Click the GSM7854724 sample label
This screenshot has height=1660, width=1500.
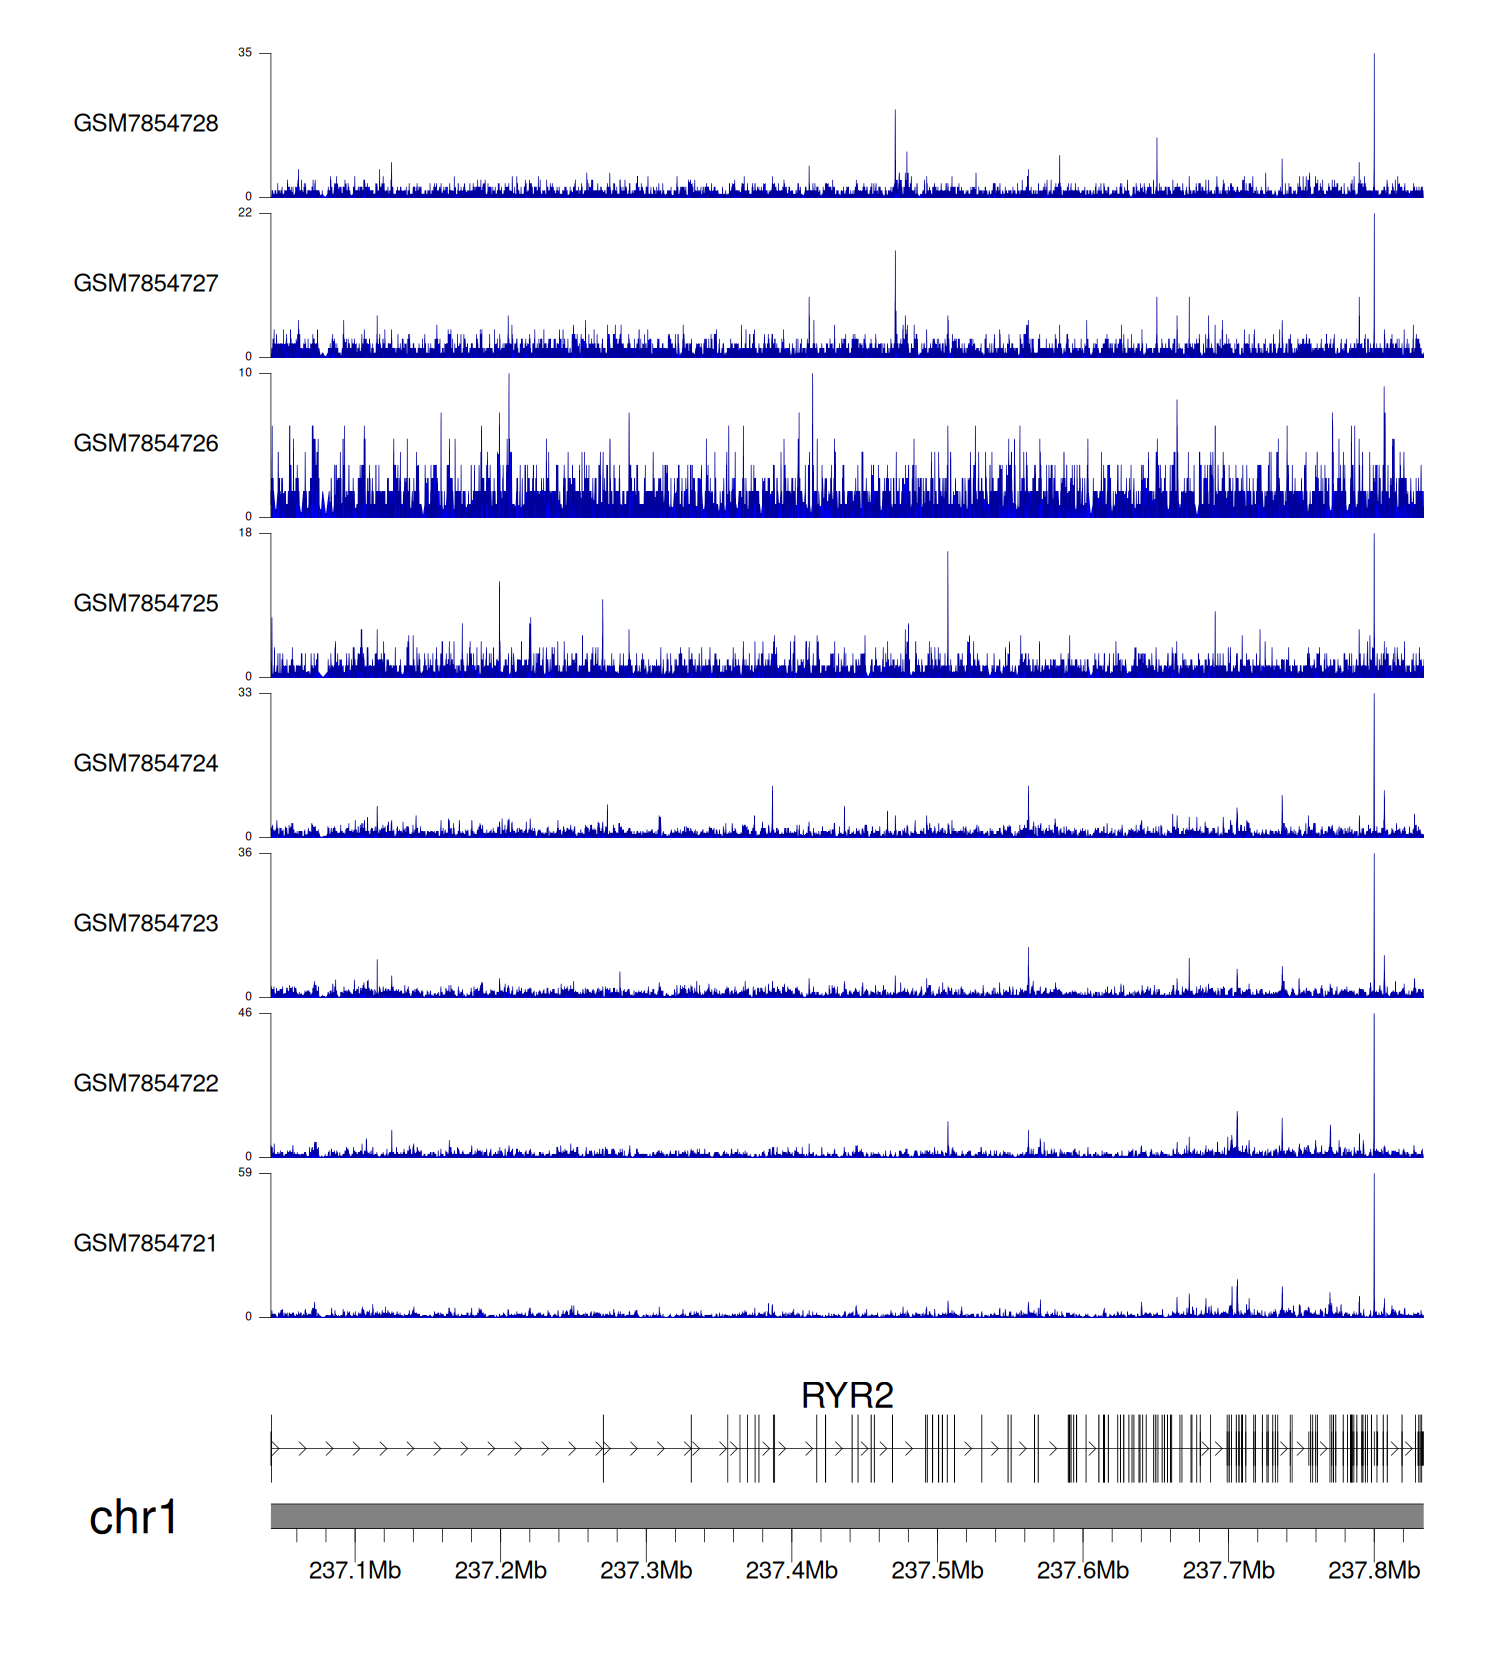tap(146, 763)
